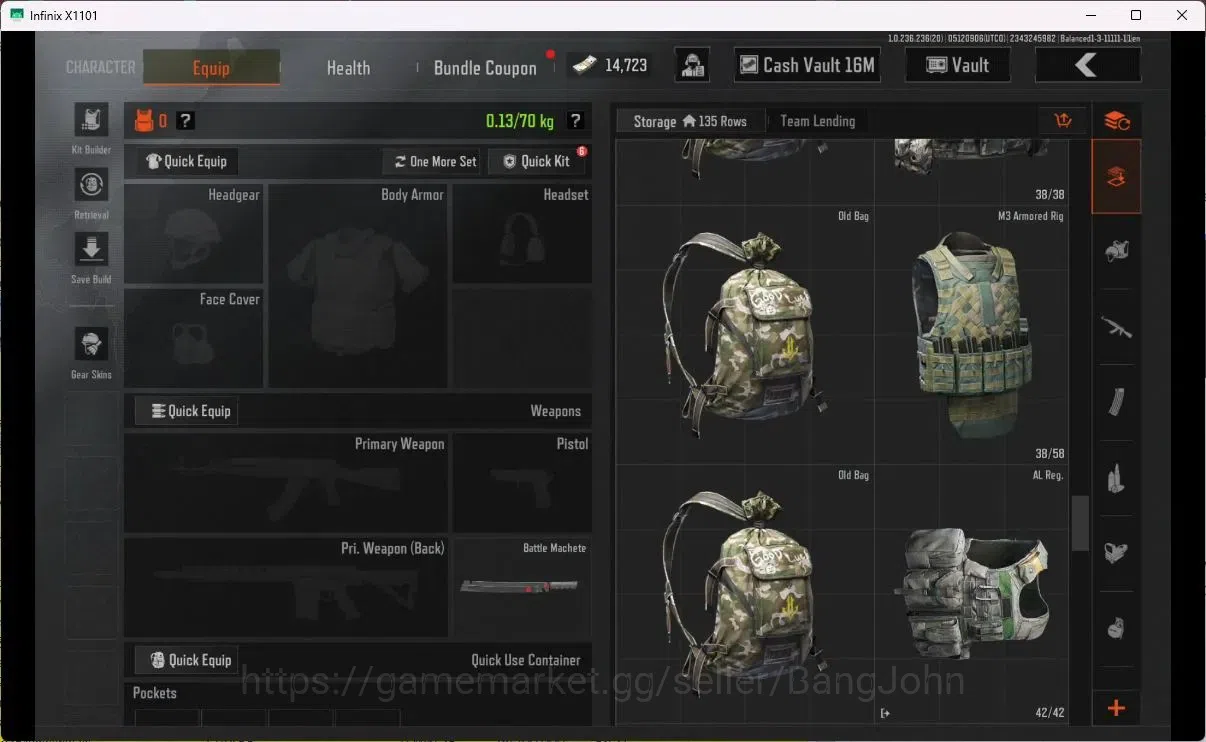Screen dimensions: 1206x742
Task: Open Gear Skins icon
Action: [x=91, y=345]
